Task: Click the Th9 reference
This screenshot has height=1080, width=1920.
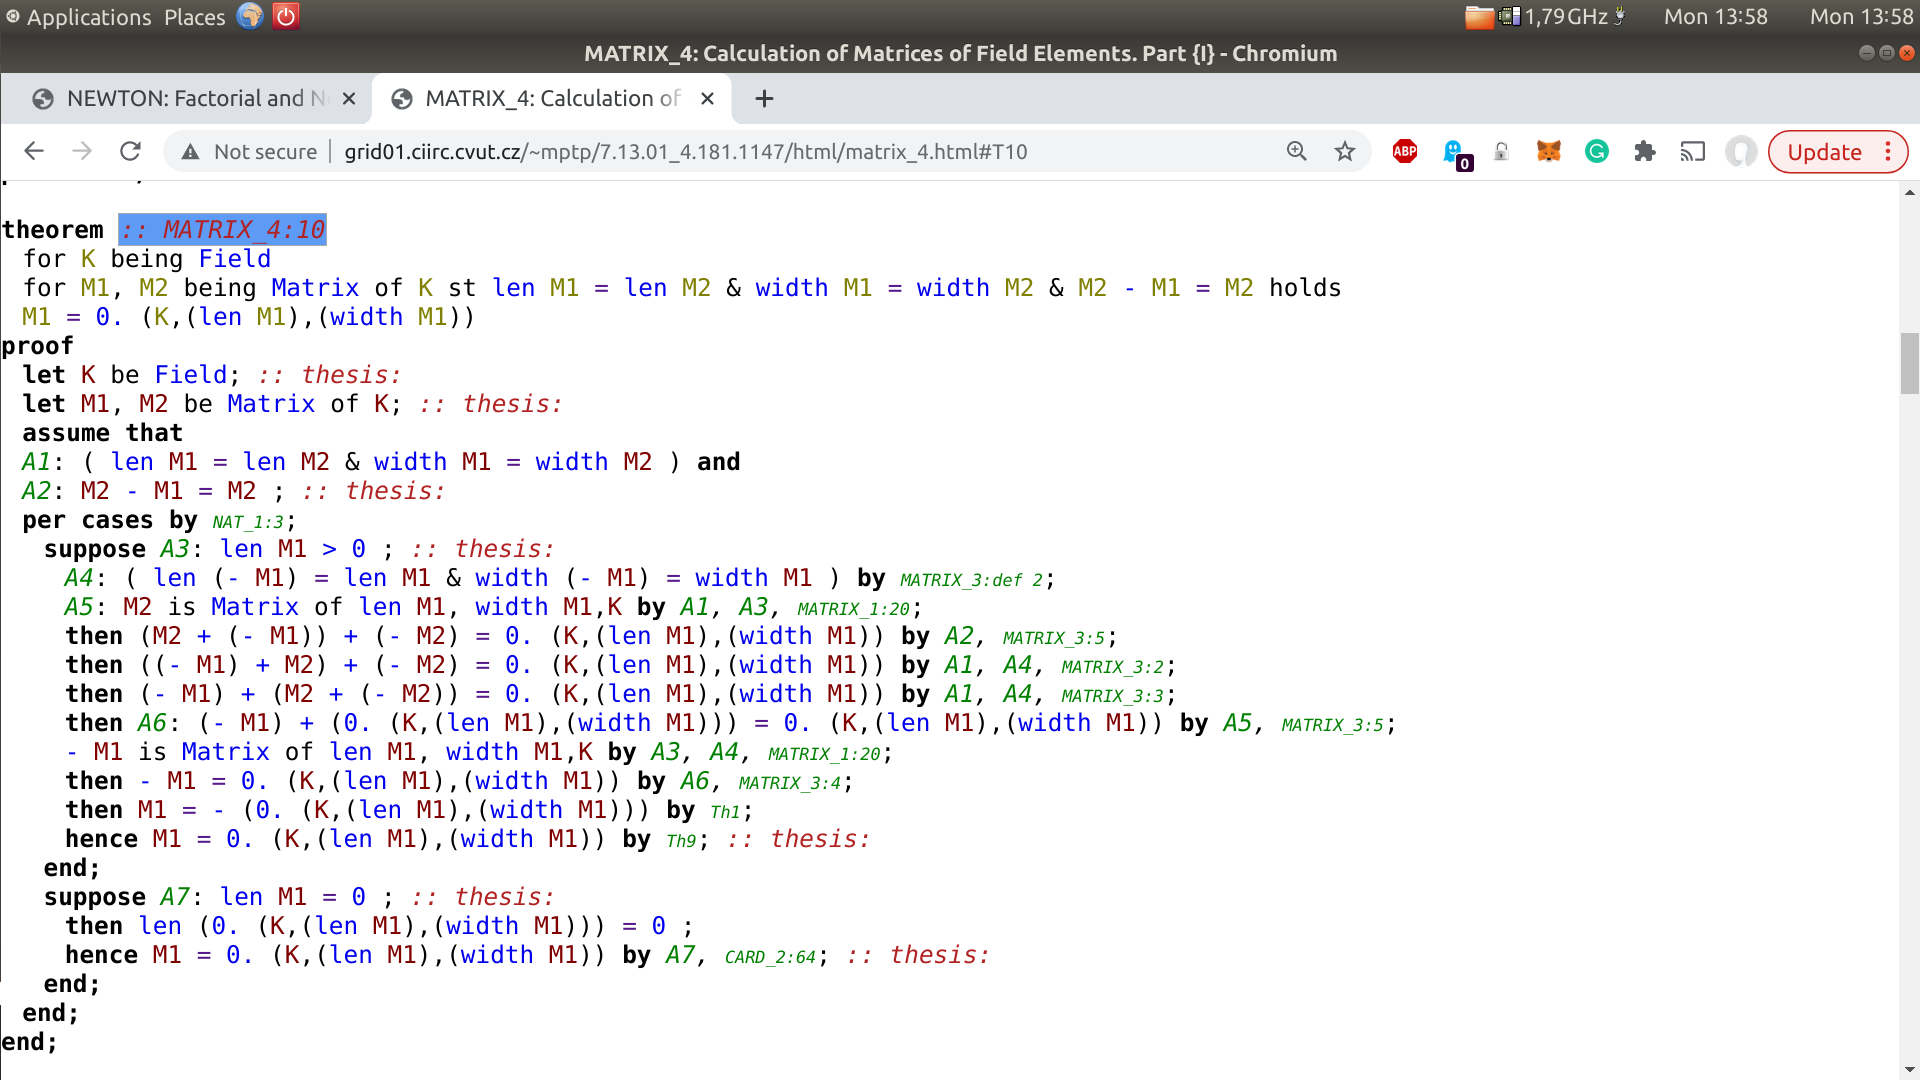Action: (682, 841)
